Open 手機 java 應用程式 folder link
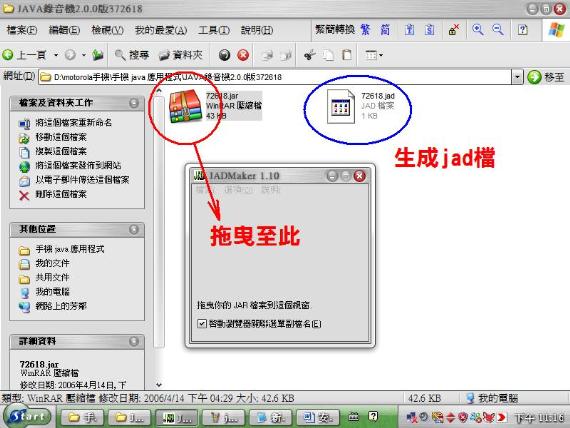 pyautogui.click(x=69, y=249)
